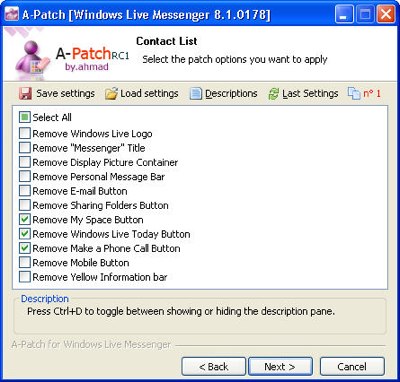Image resolution: width=400 pixels, height=382 pixels.
Task: Check Remove "Messenger" Title option
Action: pyautogui.click(x=25, y=148)
